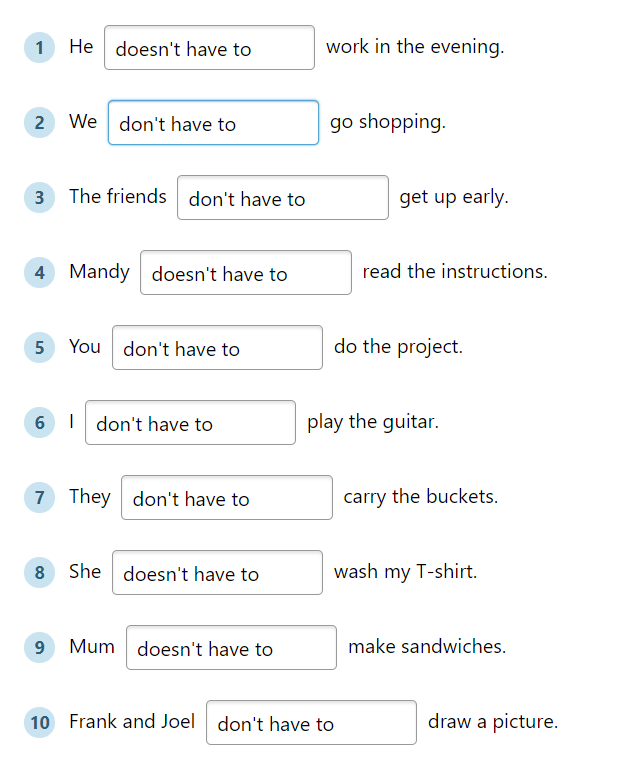Click the input before "play the guitar"
628x769 pixels.
190,423
